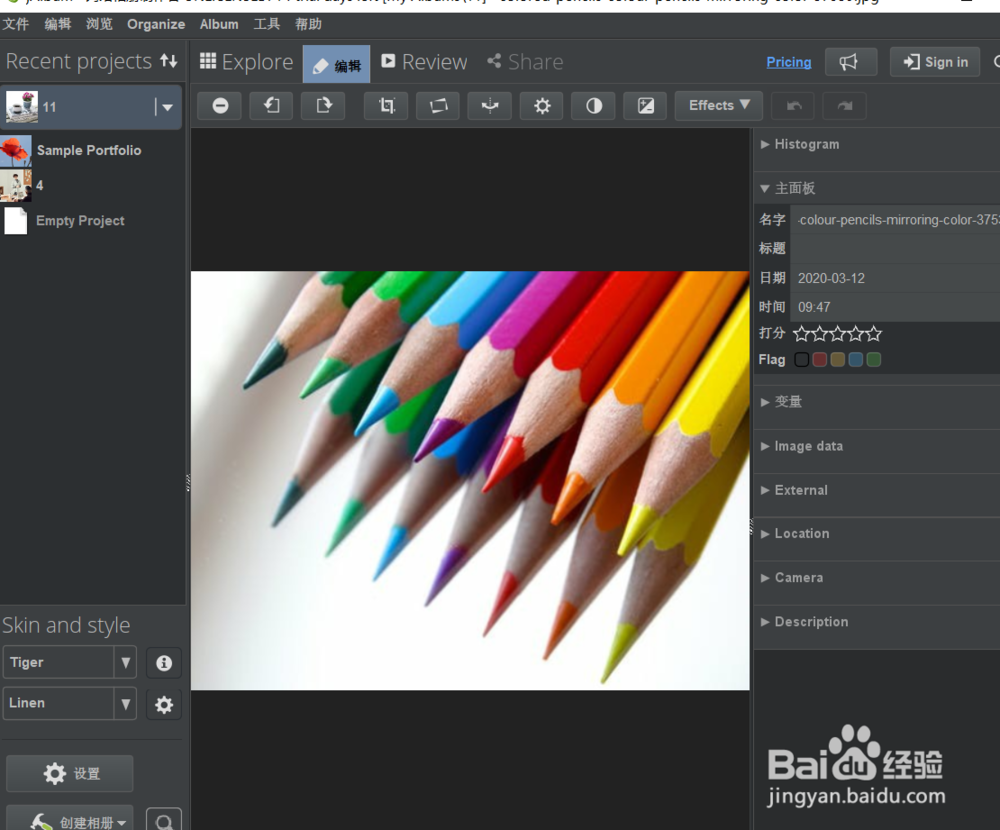This screenshot has height=830, width=1000.
Task: Open the Album menu
Action: click(x=219, y=24)
